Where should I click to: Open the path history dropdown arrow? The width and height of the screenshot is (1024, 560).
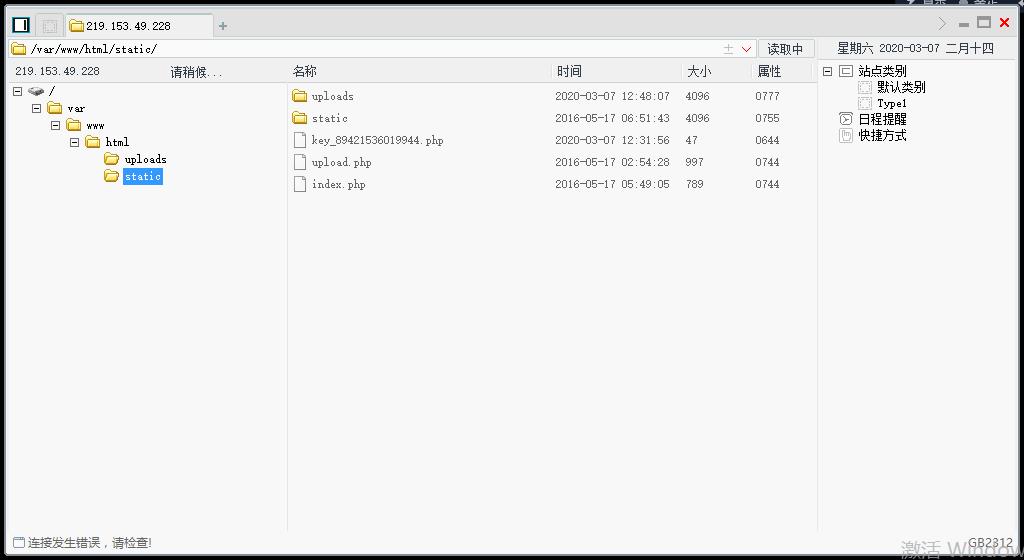click(x=746, y=49)
